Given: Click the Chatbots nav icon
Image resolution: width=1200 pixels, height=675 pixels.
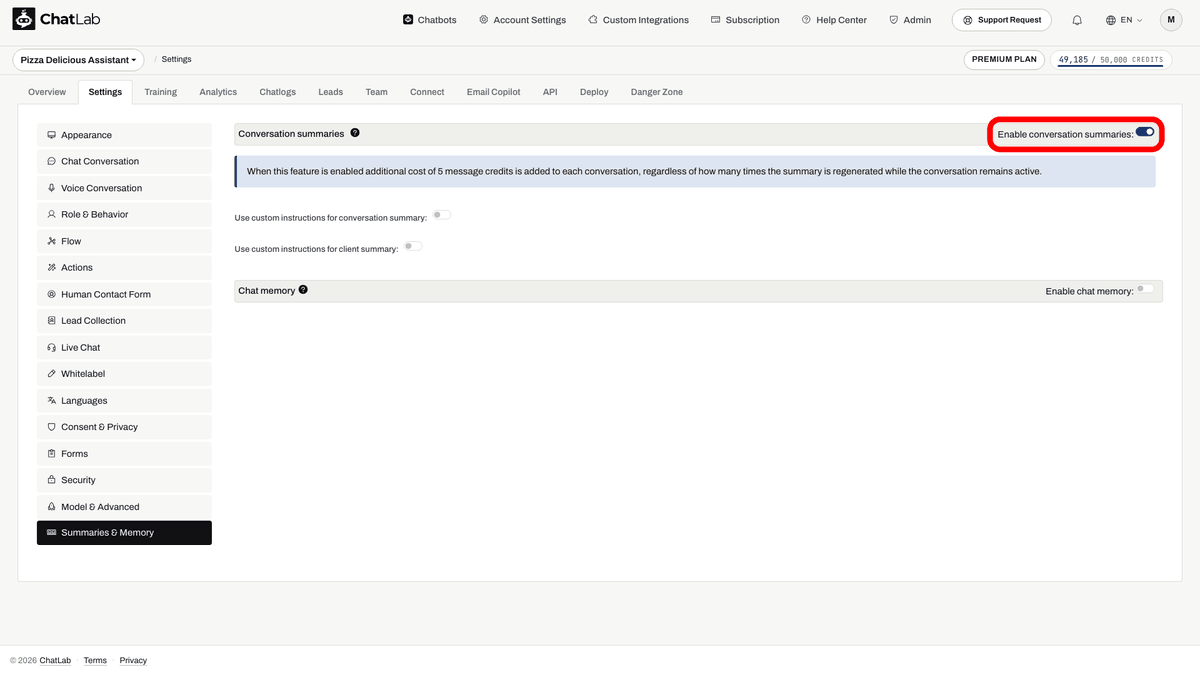Looking at the screenshot, I should pos(408,20).
